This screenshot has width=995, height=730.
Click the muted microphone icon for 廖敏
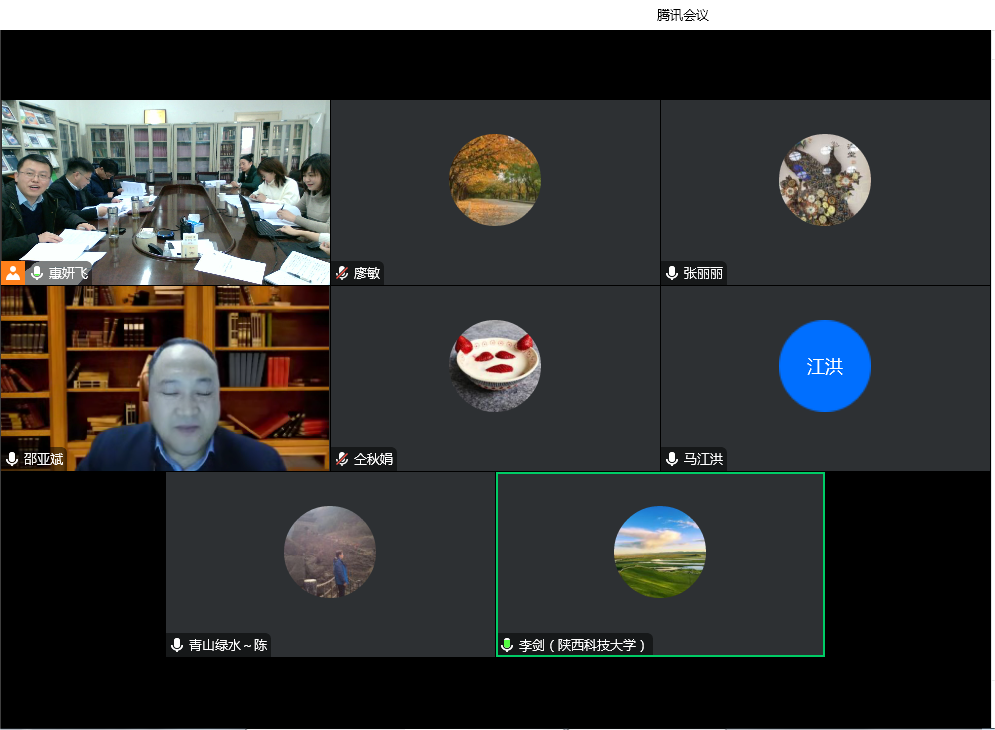[x=342, y=273]
